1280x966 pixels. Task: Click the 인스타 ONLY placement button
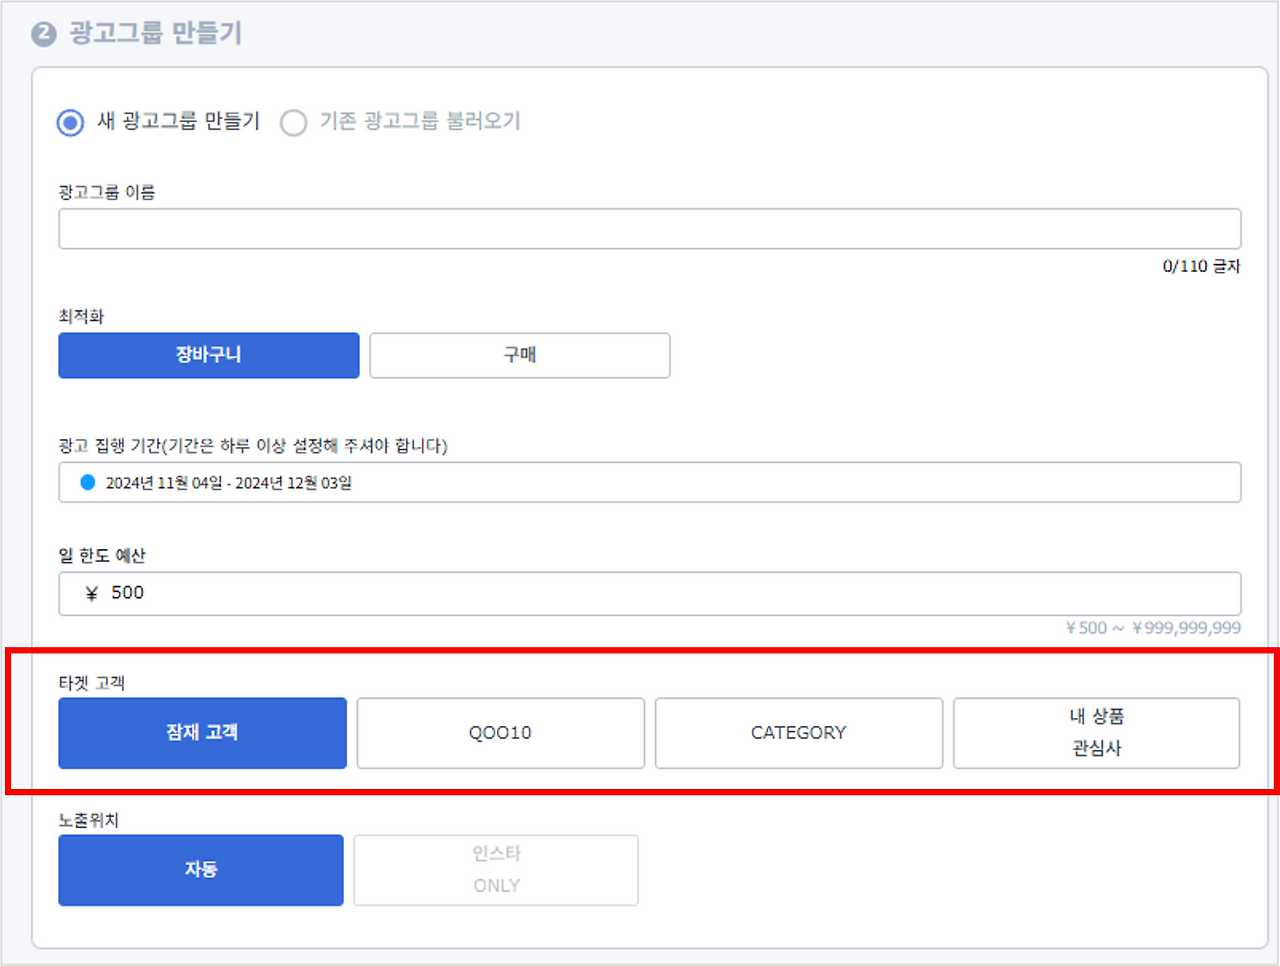(x=496, y=870)
